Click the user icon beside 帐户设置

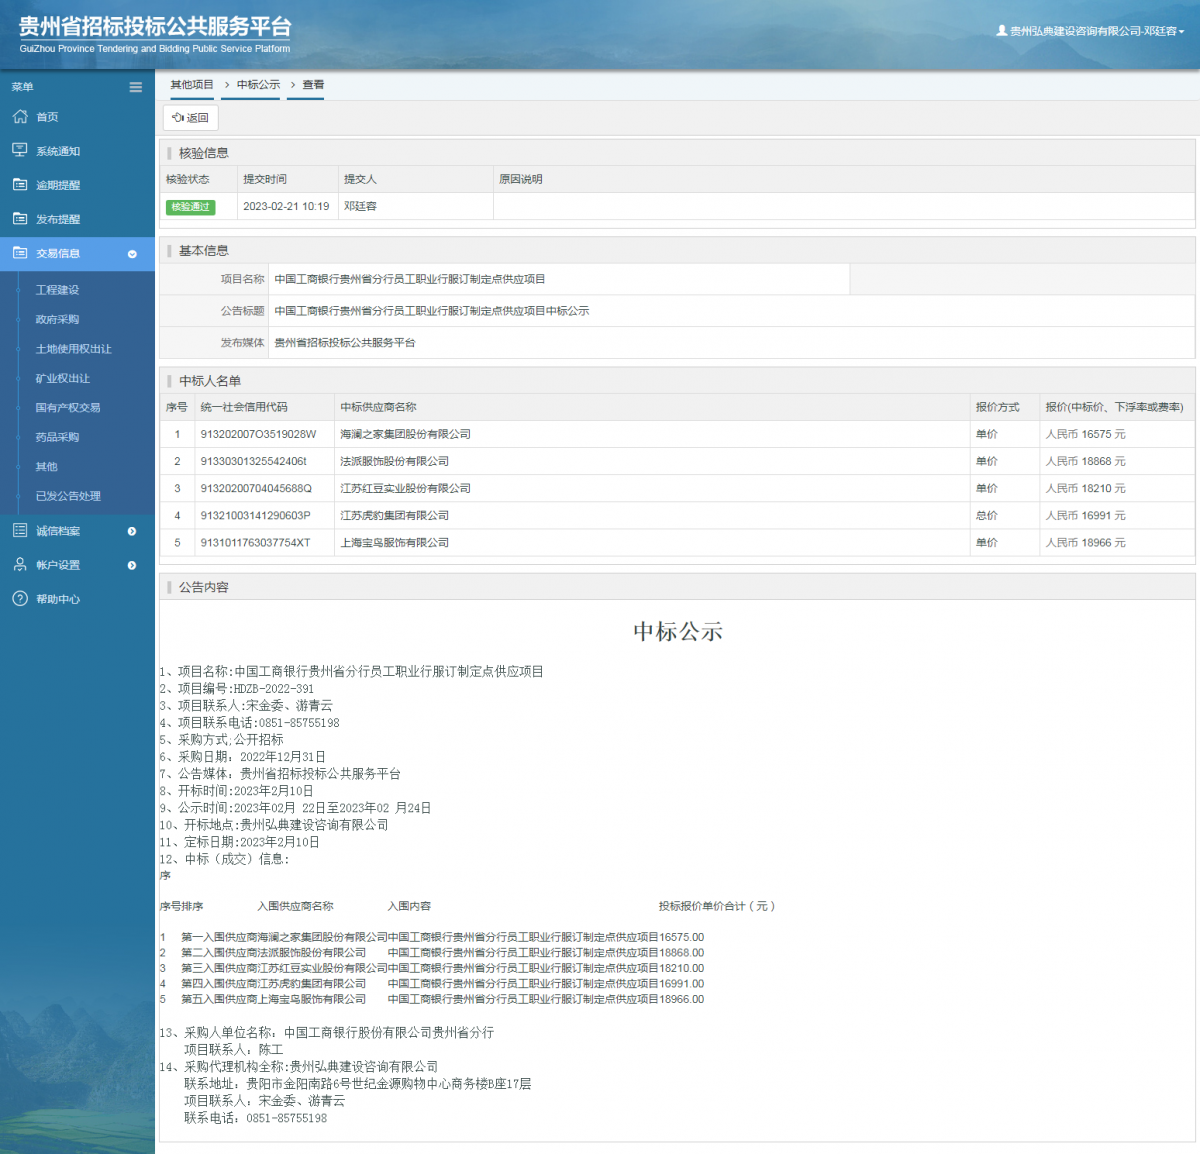pyautogui.click(x=20, y=565)
